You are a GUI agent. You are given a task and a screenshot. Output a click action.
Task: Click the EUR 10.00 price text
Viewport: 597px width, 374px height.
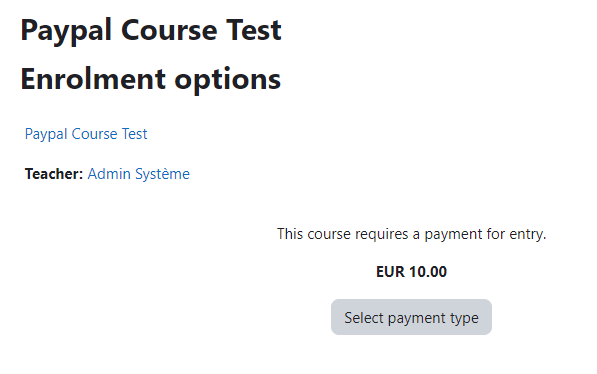coord(411,272)
